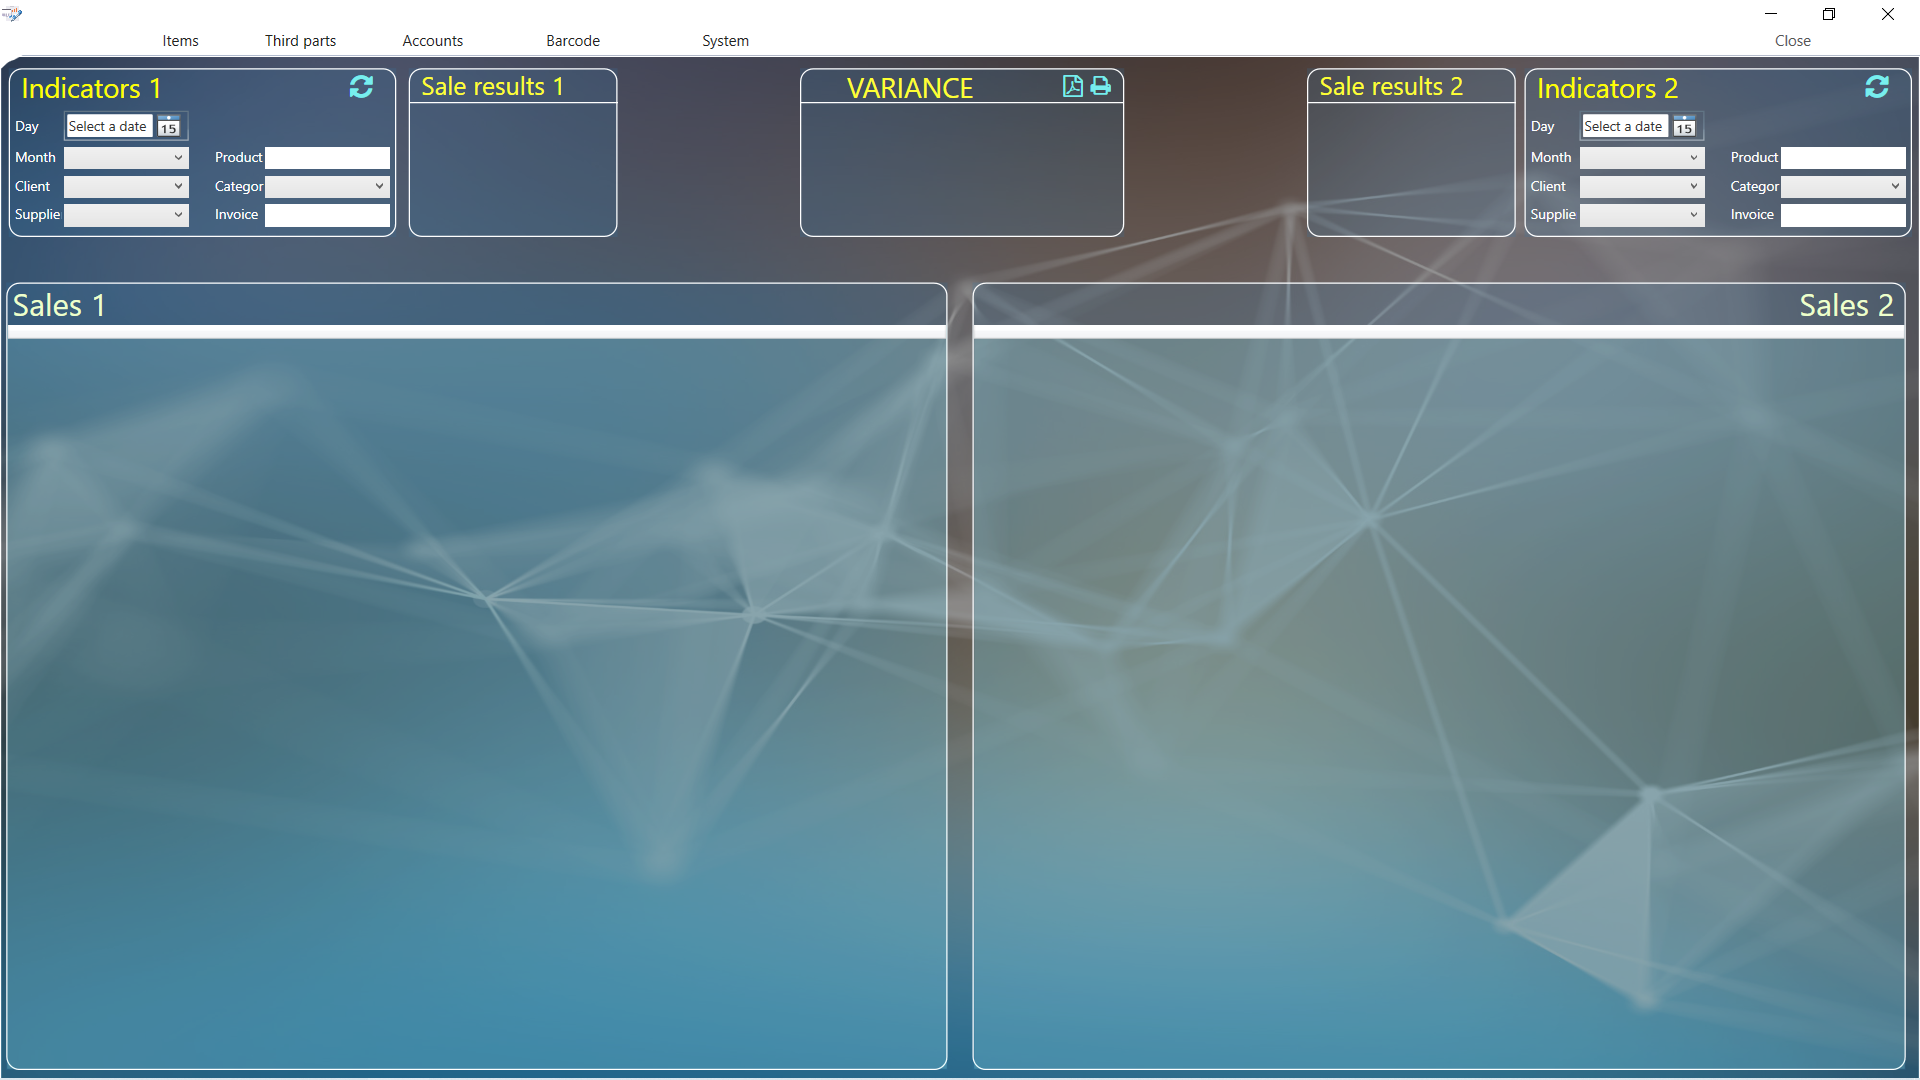Open the Barcode menu

pos(572,41)
